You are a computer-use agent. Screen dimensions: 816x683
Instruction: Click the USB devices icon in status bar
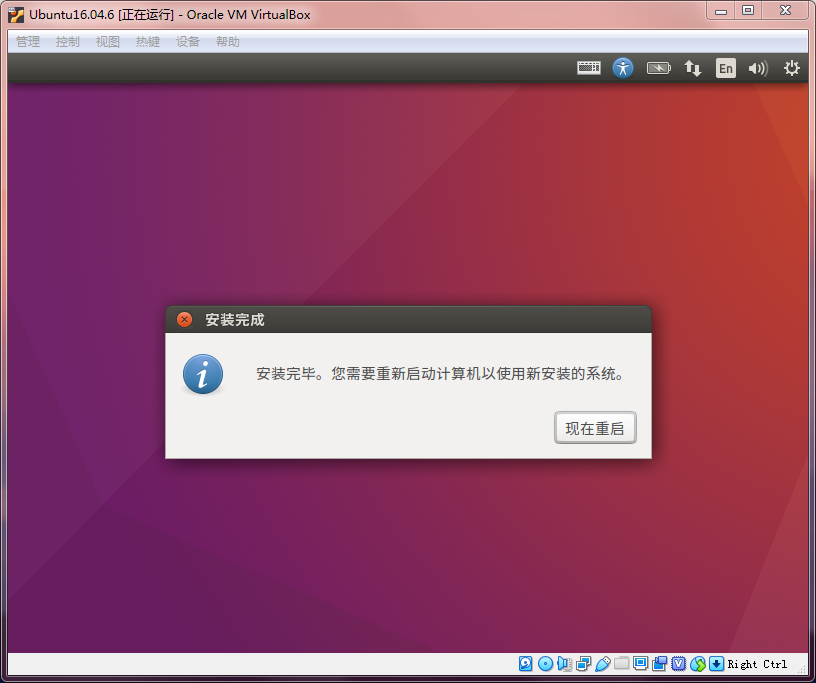click(603, 664)
